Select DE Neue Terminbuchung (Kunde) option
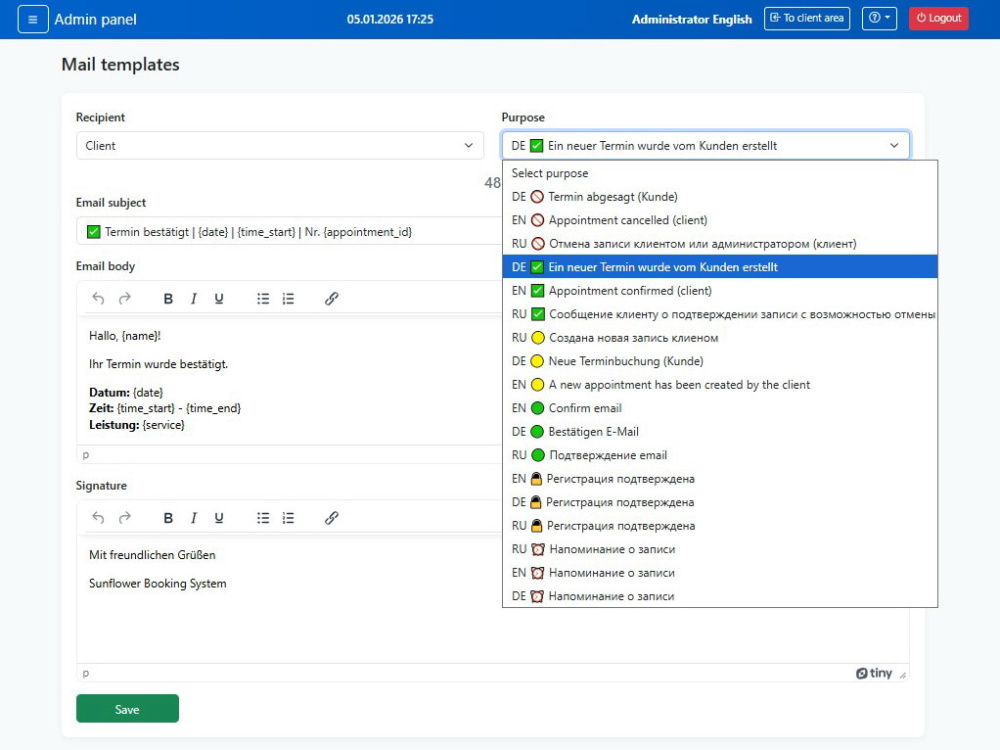 pyautogui.click(x=719, y=361)
